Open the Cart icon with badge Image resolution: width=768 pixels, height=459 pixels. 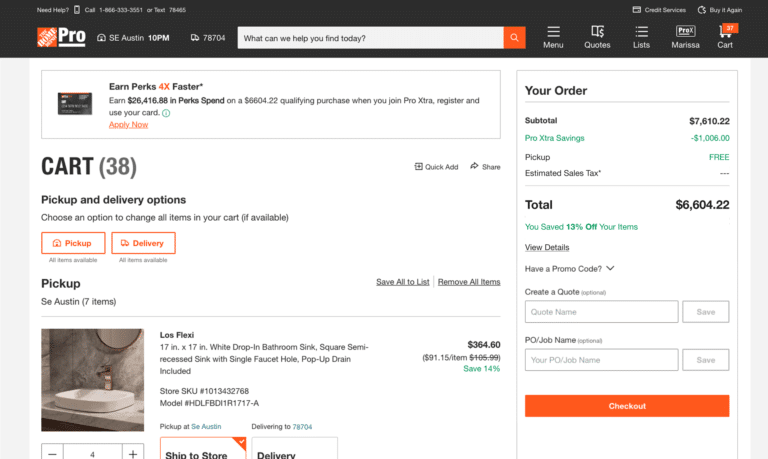click(x=725, y=37)
